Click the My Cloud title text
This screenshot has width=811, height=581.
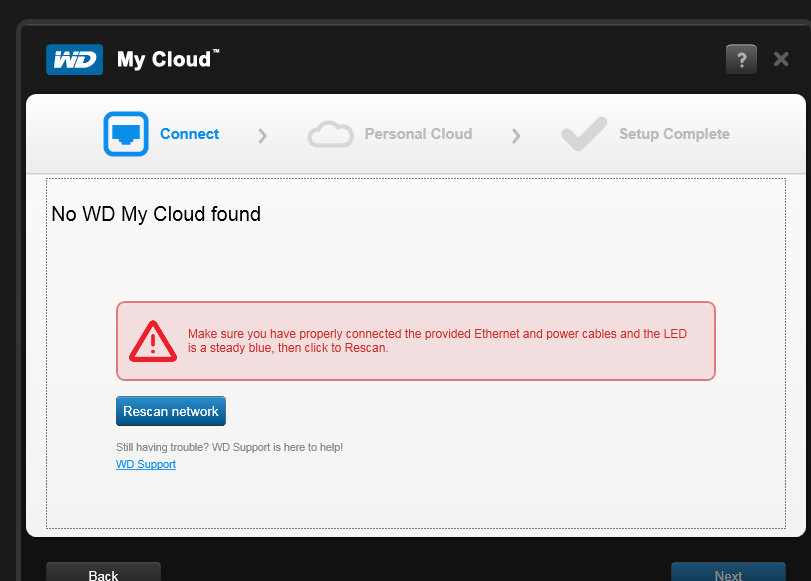coord(166,59)
